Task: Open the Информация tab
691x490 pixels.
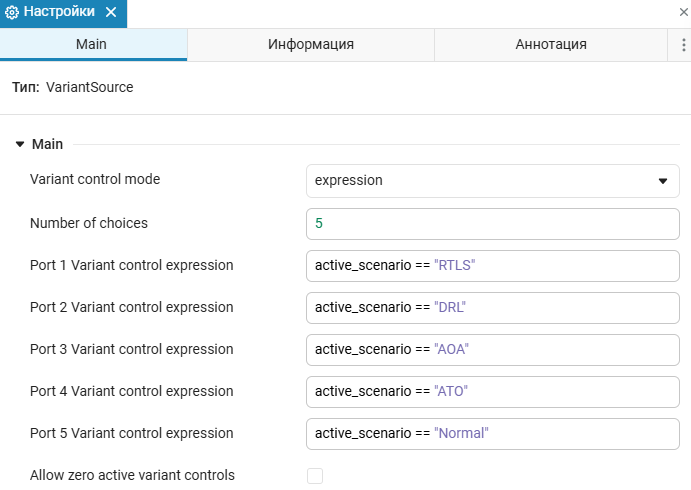Action: click(x=310, y=44)
